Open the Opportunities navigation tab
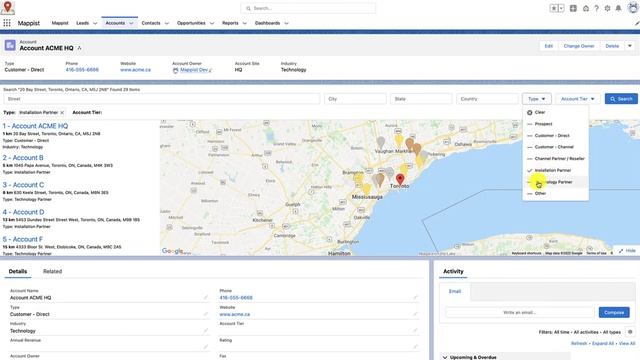Image resolution: width=640 pixels, height=360 pixels. (191, 23)
